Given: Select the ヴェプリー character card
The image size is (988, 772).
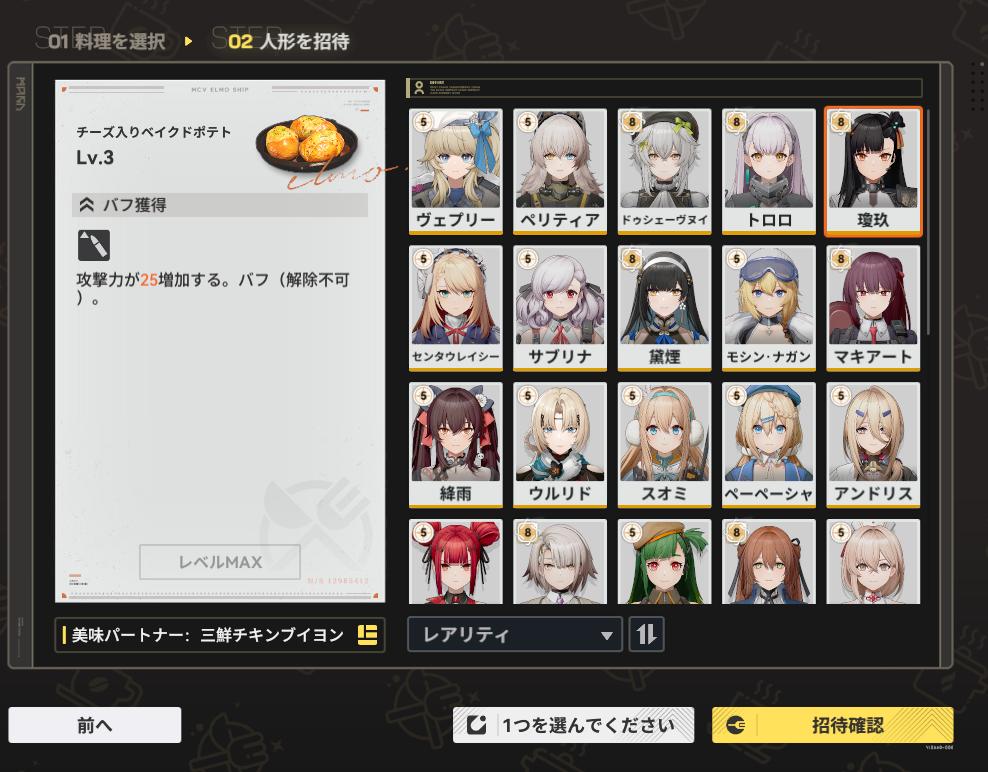Looking at the screenshot, I should (456, 171).
